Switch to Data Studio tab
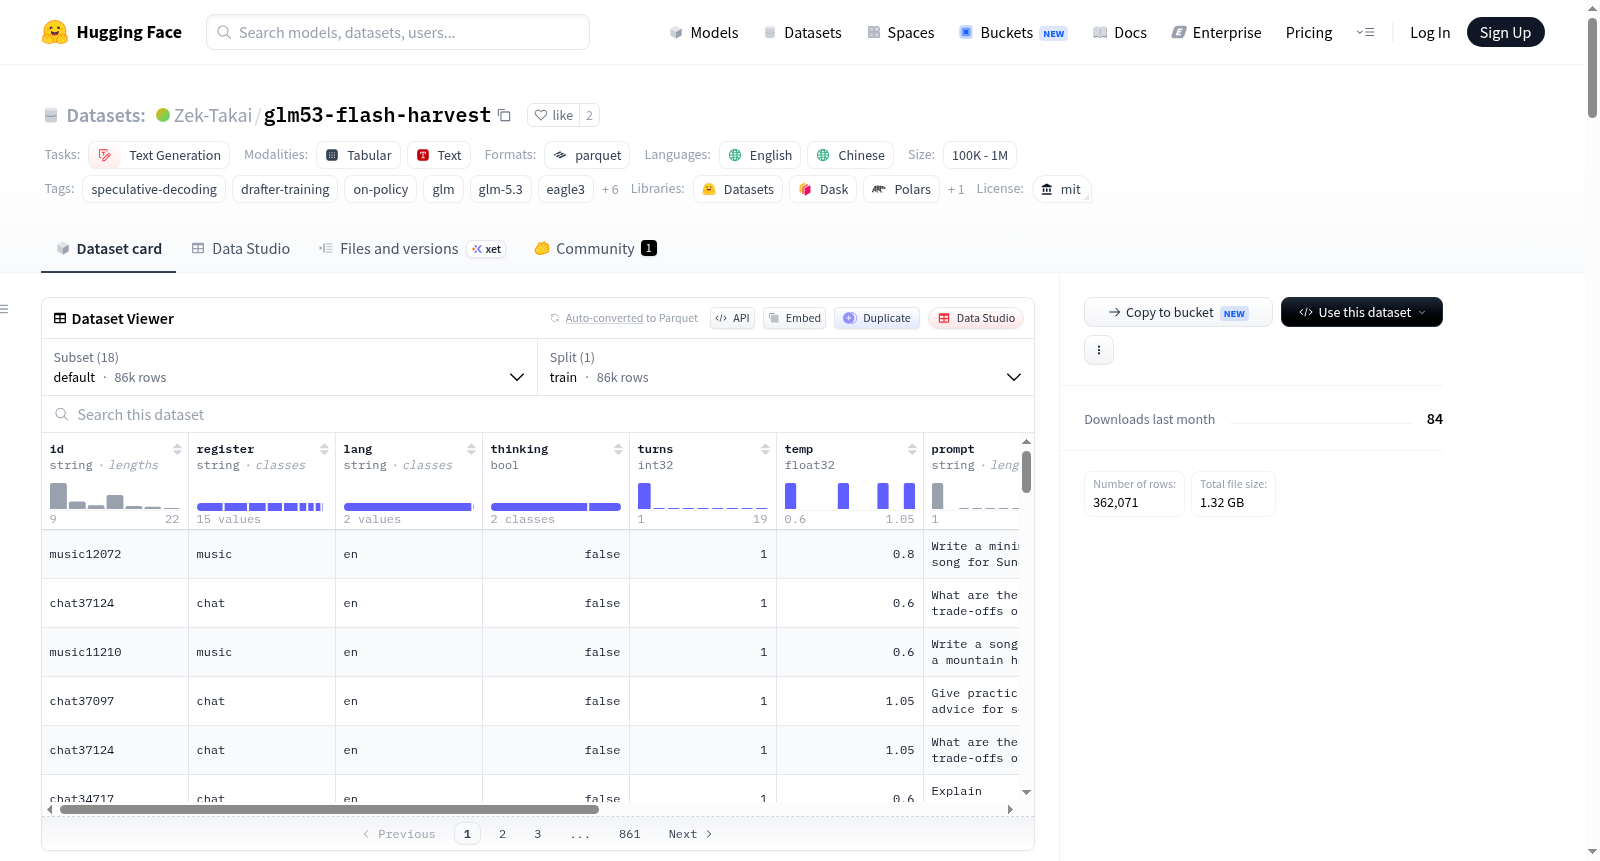1600x861 pixels. (x=241, y=248)
